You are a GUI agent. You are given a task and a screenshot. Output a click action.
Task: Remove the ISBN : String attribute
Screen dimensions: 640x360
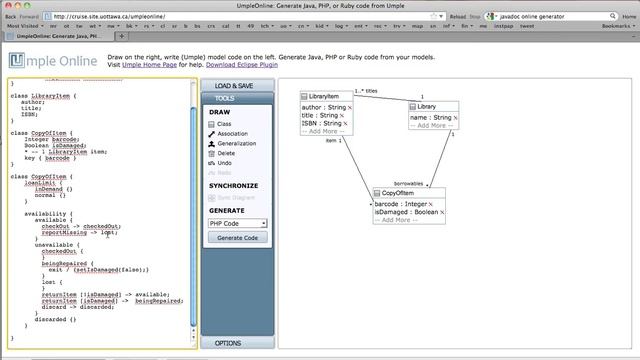pos(345,124)
